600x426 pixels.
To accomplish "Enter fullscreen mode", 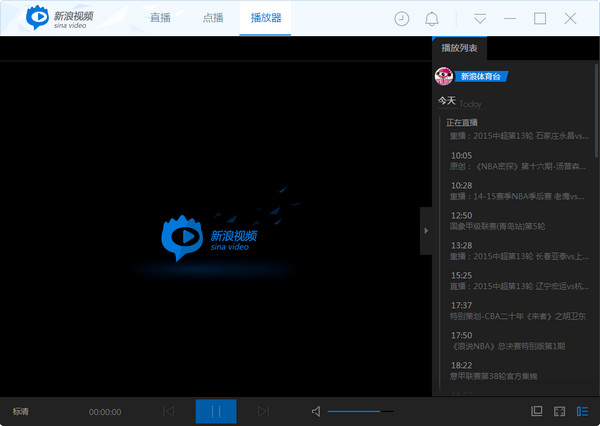I will click(559, 411).
